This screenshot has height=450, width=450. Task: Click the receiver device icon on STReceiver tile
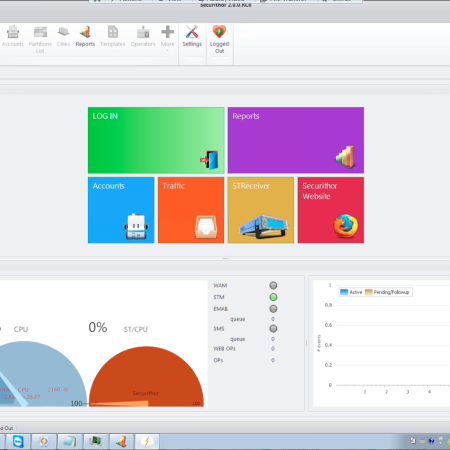263,226
